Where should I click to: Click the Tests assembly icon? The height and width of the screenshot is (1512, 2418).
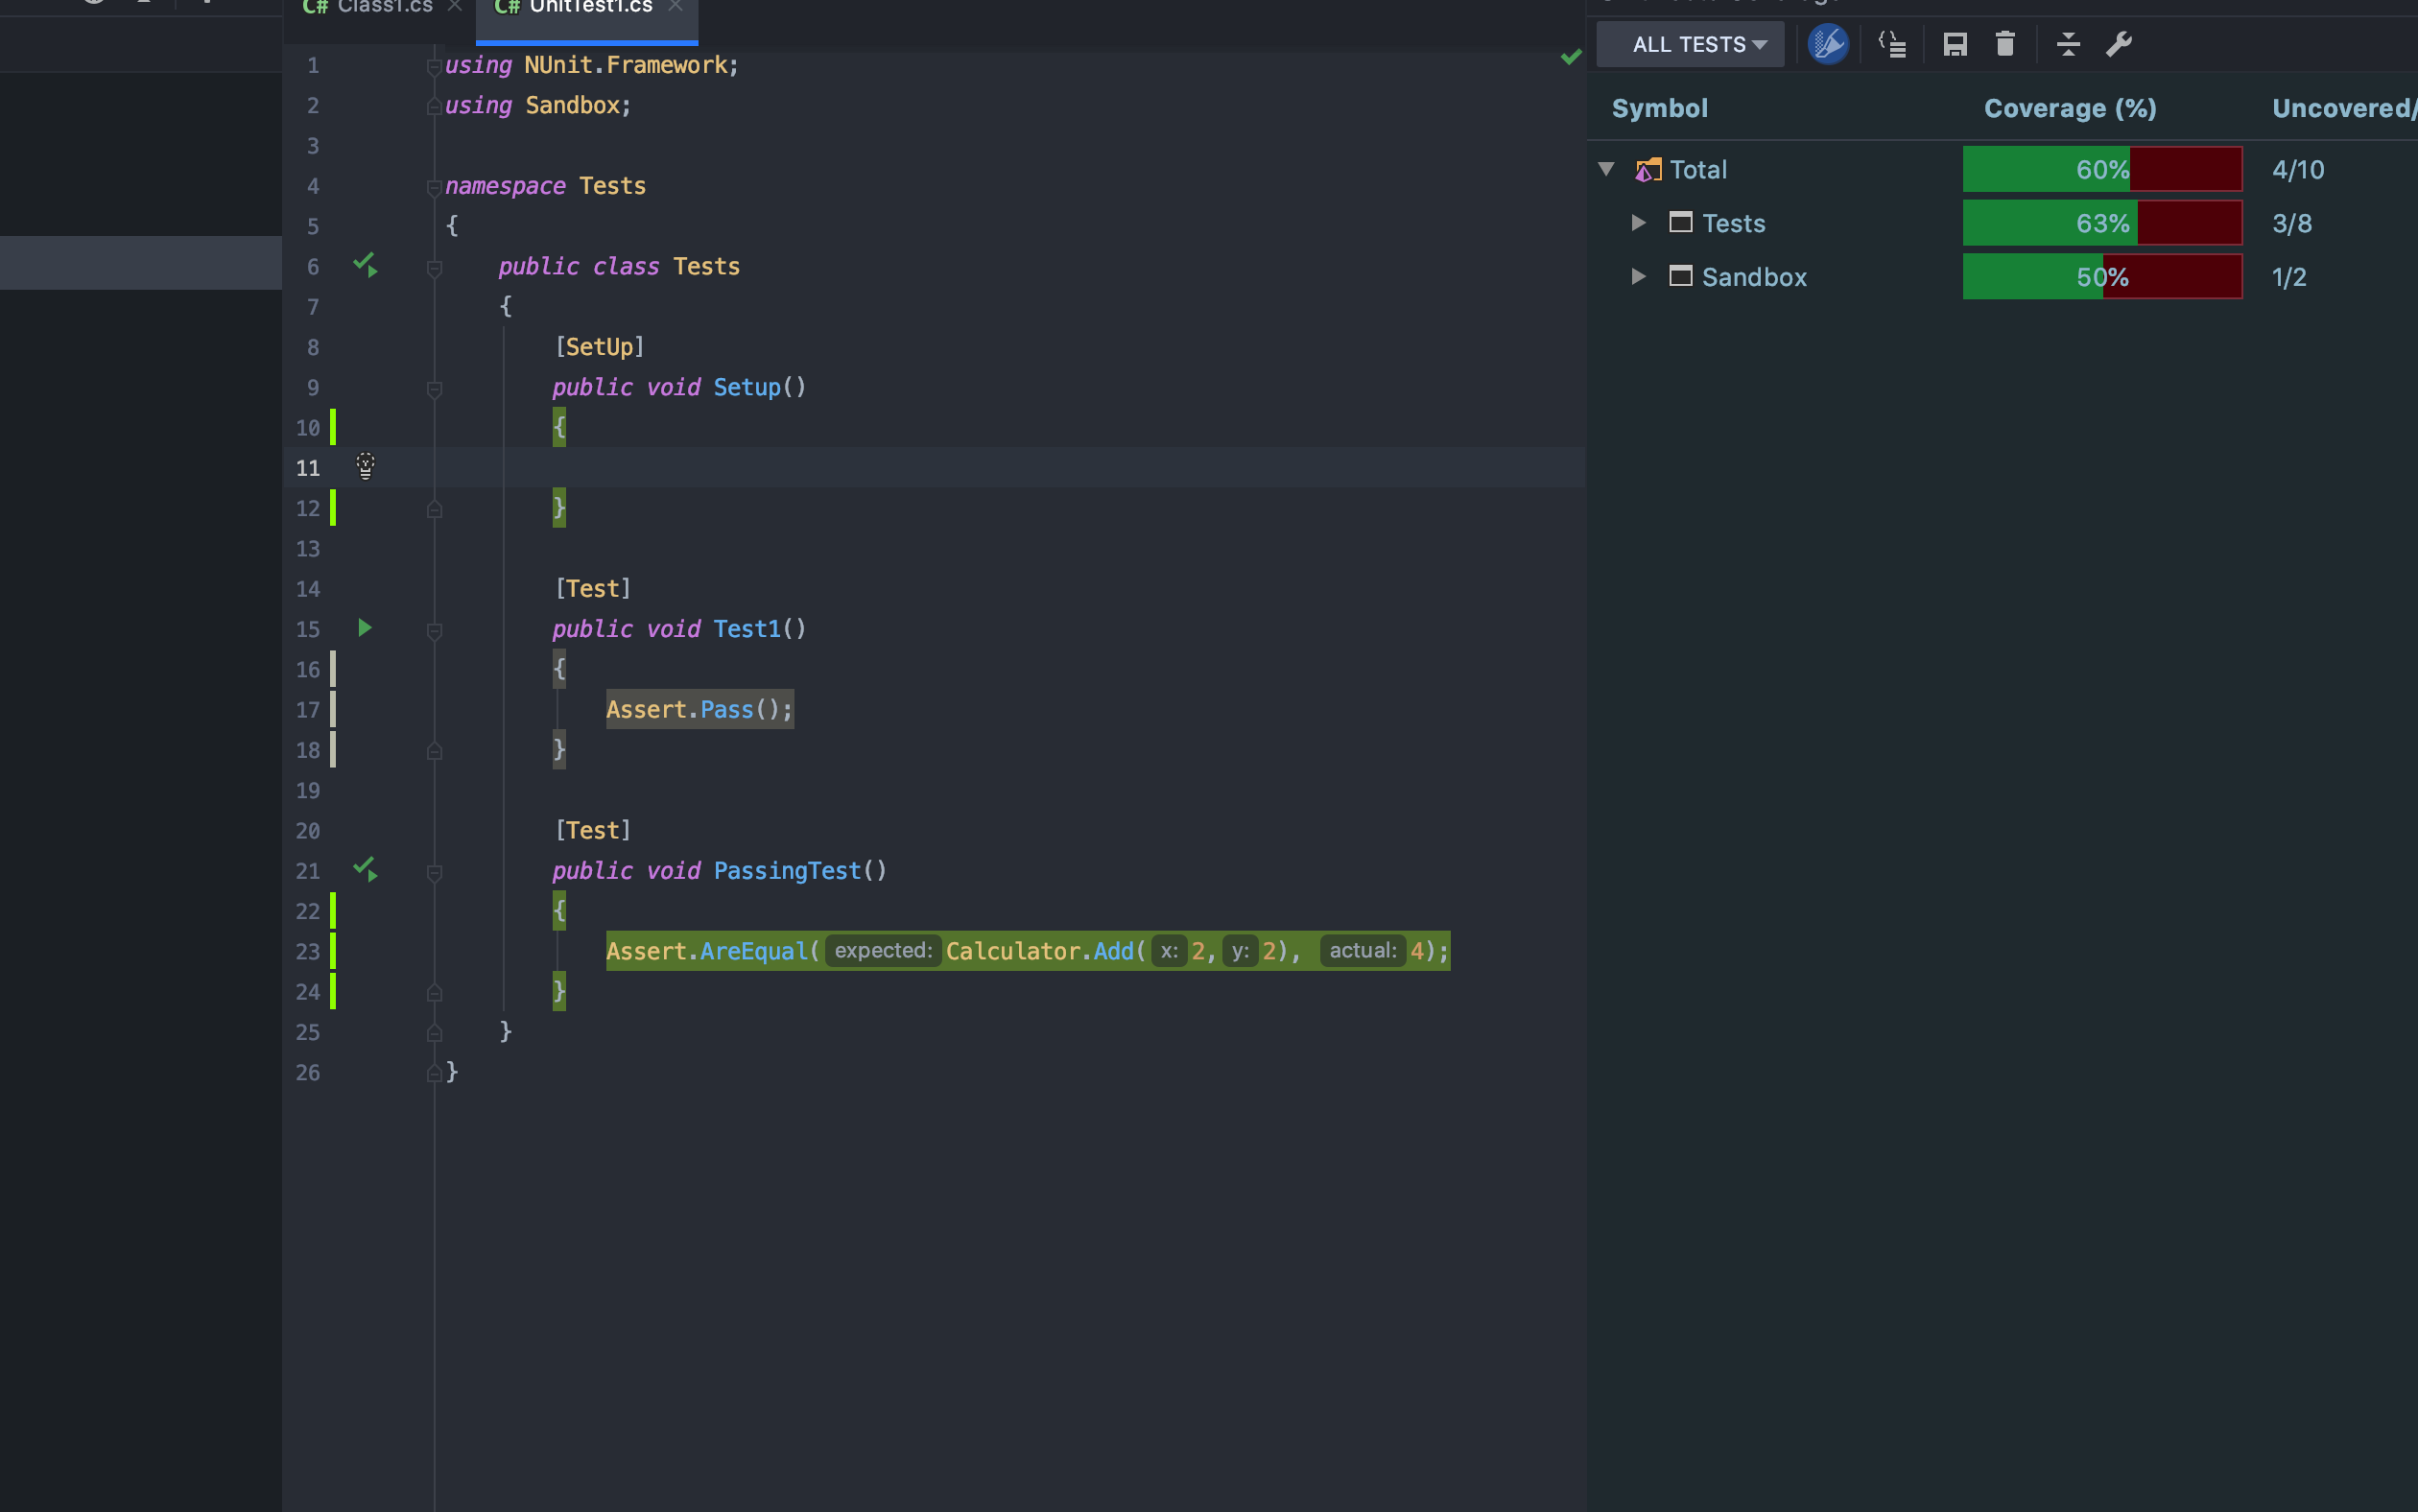click(1681, 222)
